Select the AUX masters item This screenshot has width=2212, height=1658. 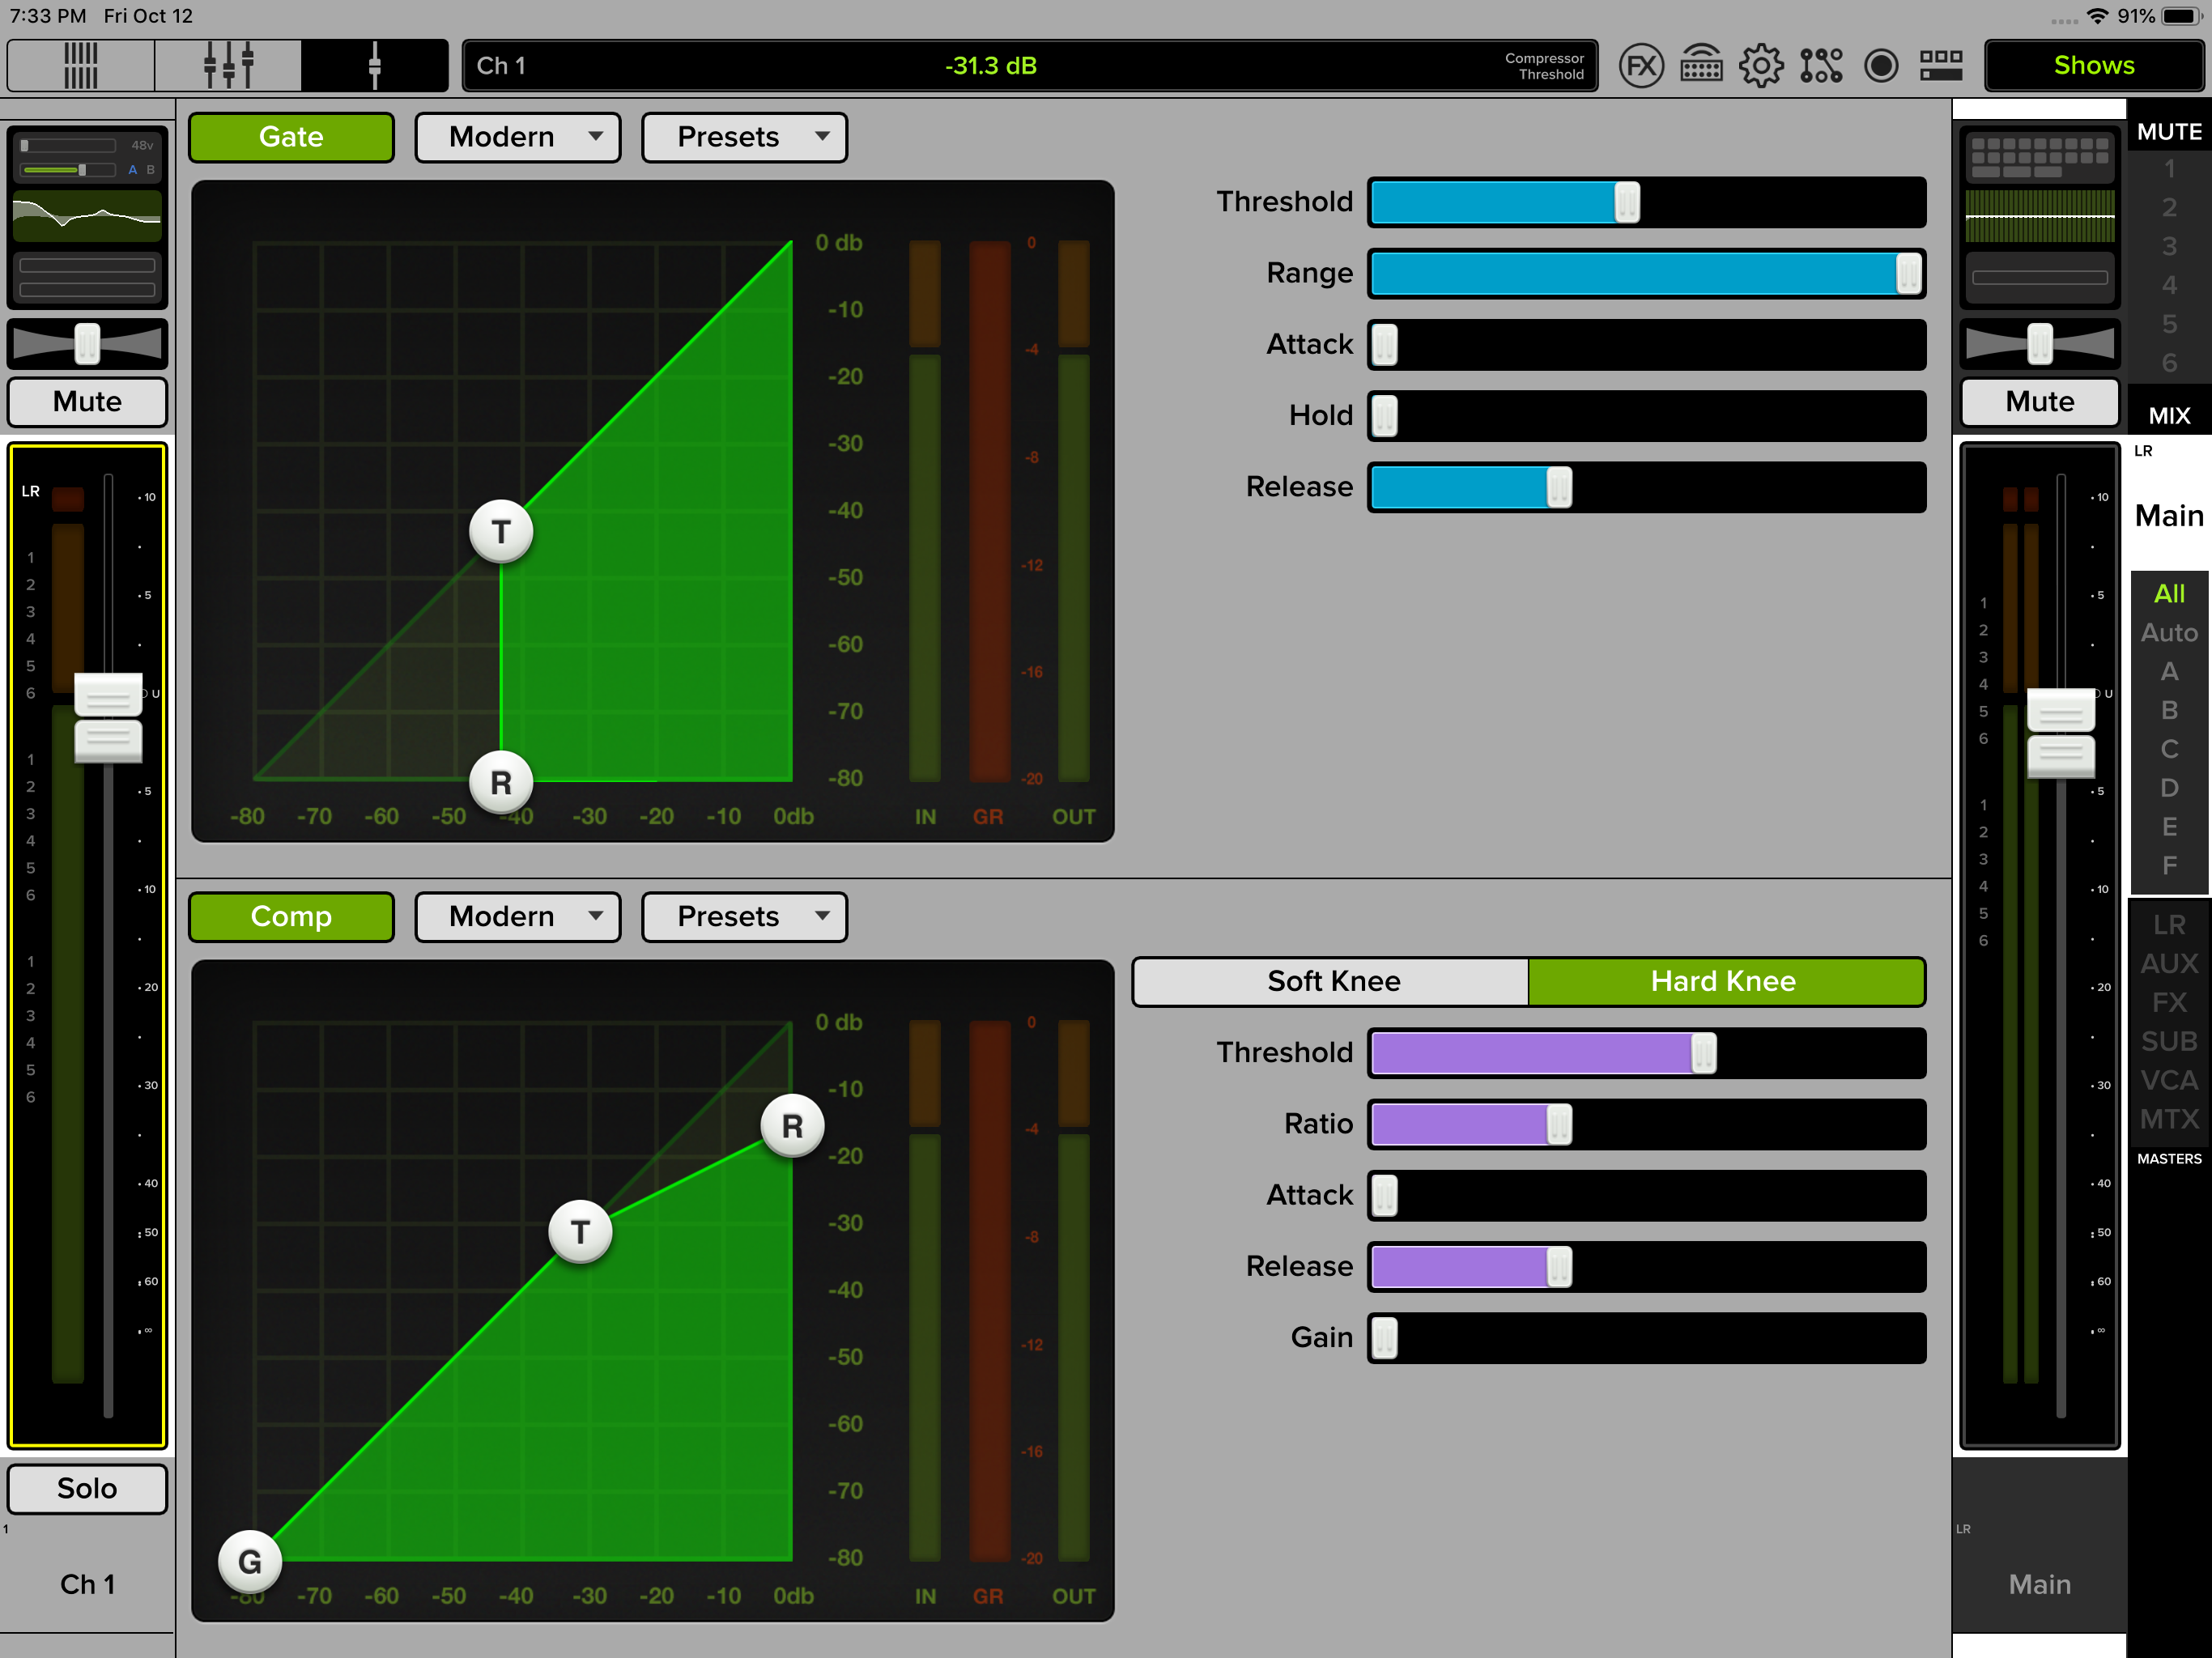(x=2168, y=964)
